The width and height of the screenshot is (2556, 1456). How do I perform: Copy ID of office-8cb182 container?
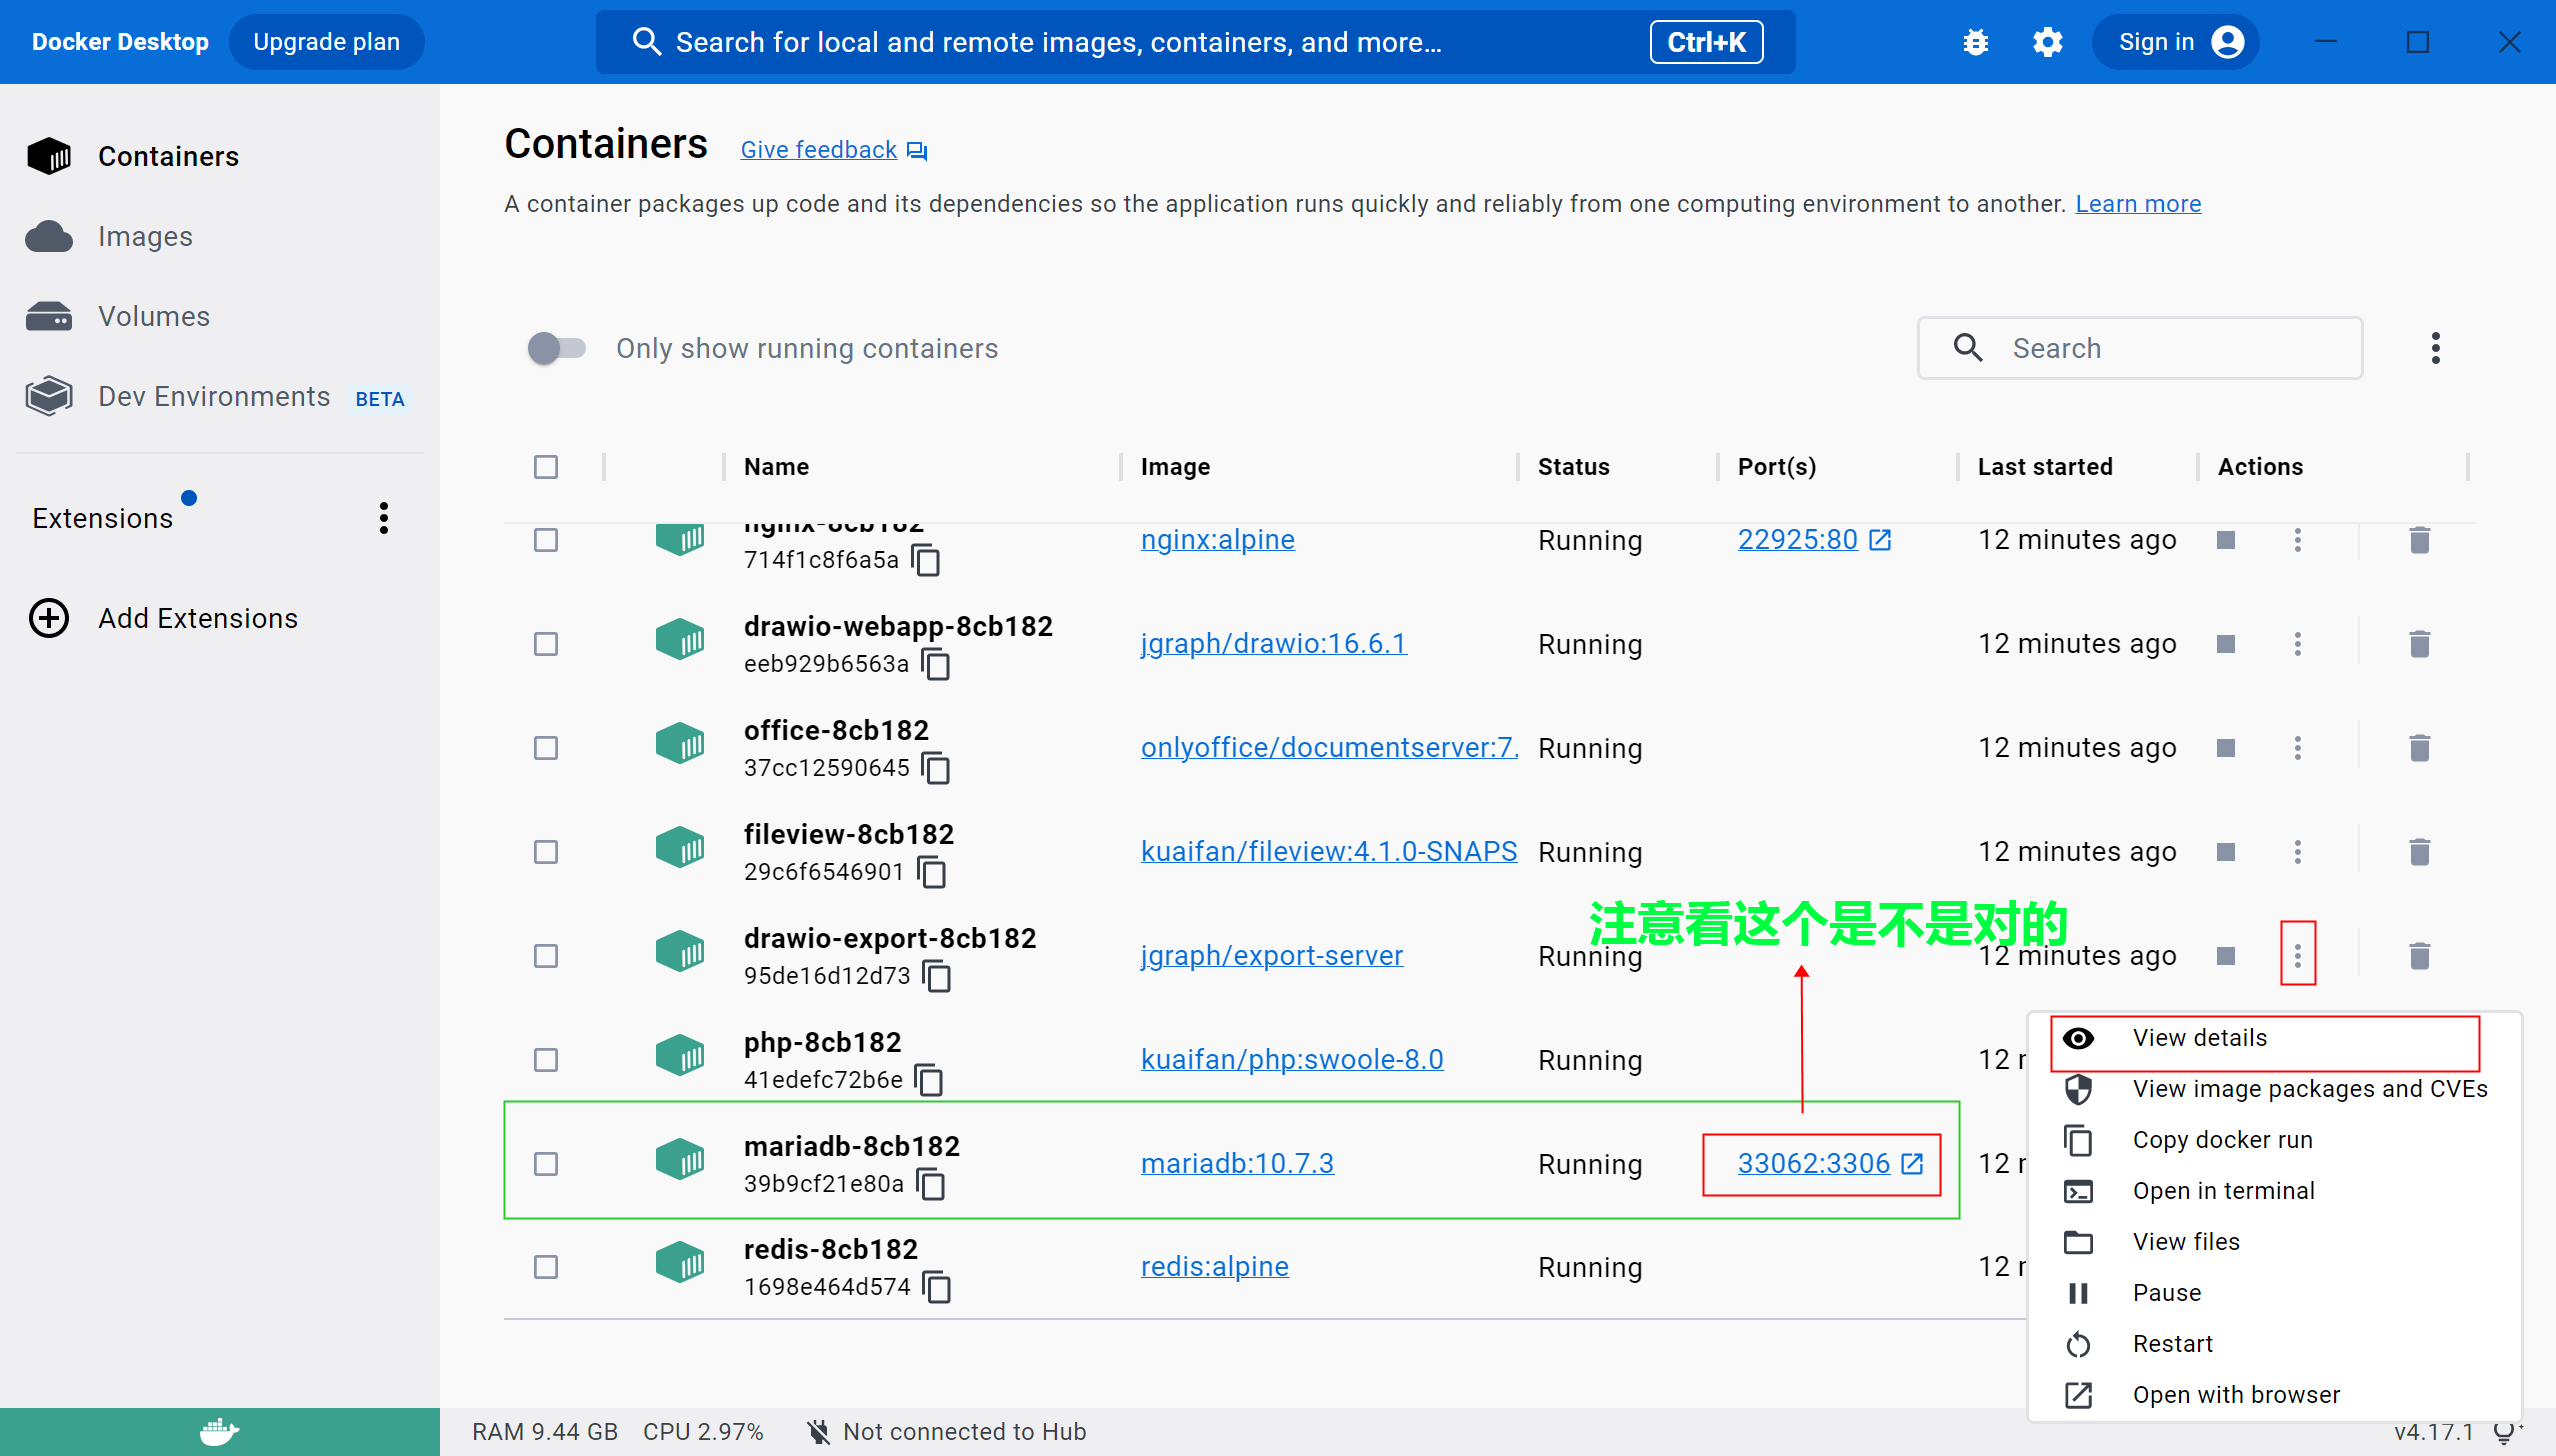pos(936,769)
